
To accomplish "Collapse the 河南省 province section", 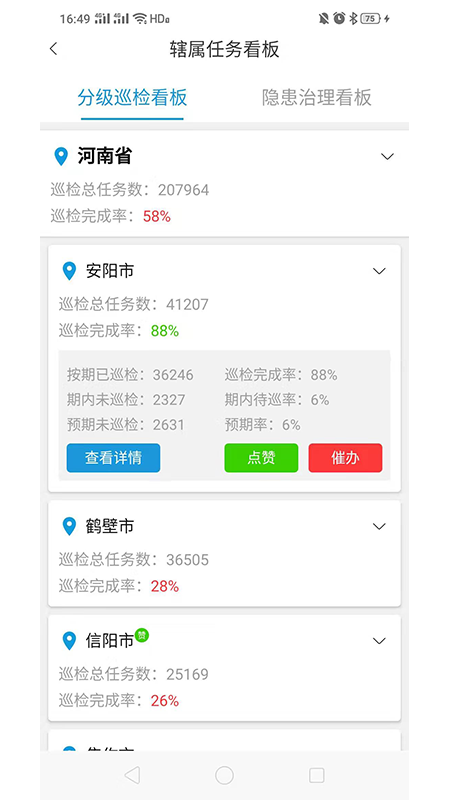I will coord(388,157).
